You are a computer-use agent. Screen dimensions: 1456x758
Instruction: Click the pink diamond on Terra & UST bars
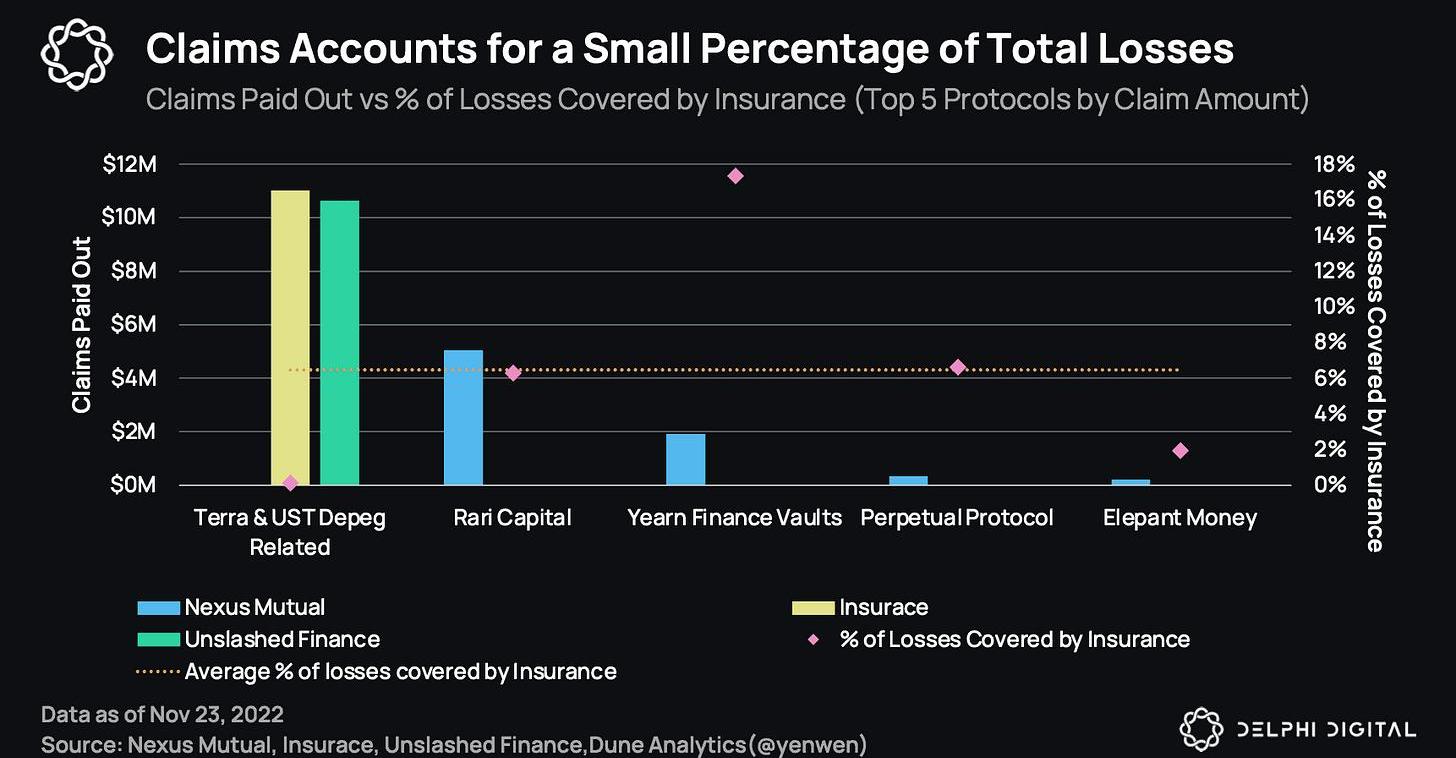click(x=291, y=483)
